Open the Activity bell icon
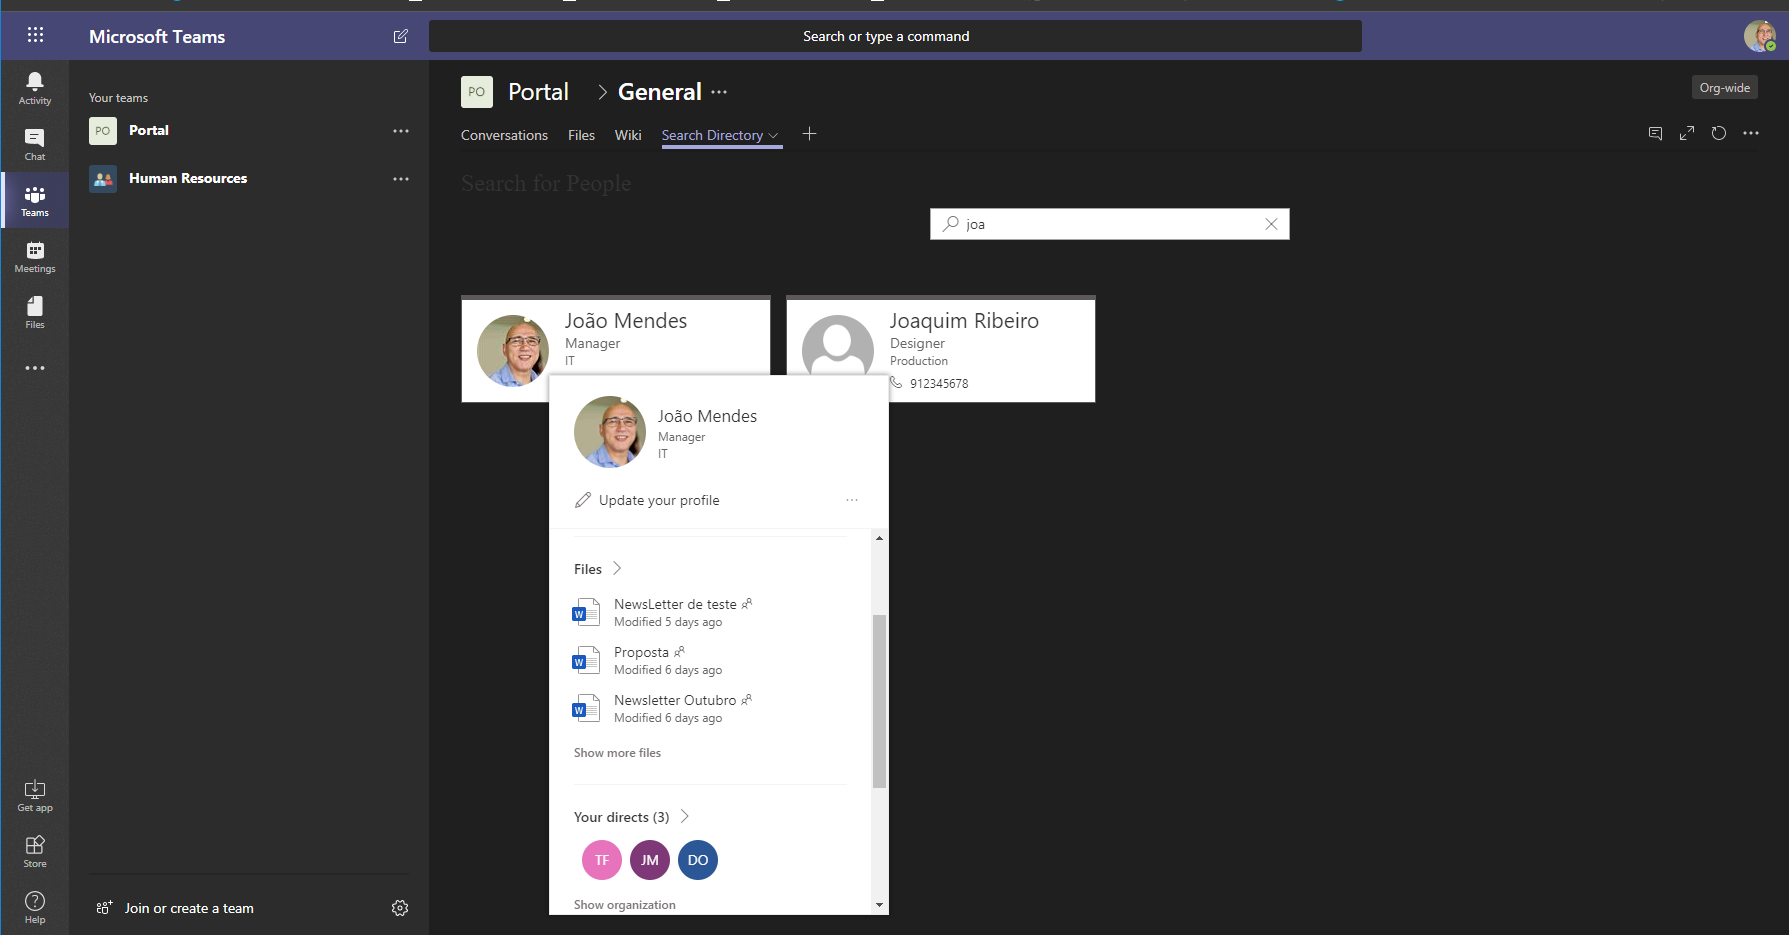The height and width of the screenshot is (935, 1789). click(35, 88)
